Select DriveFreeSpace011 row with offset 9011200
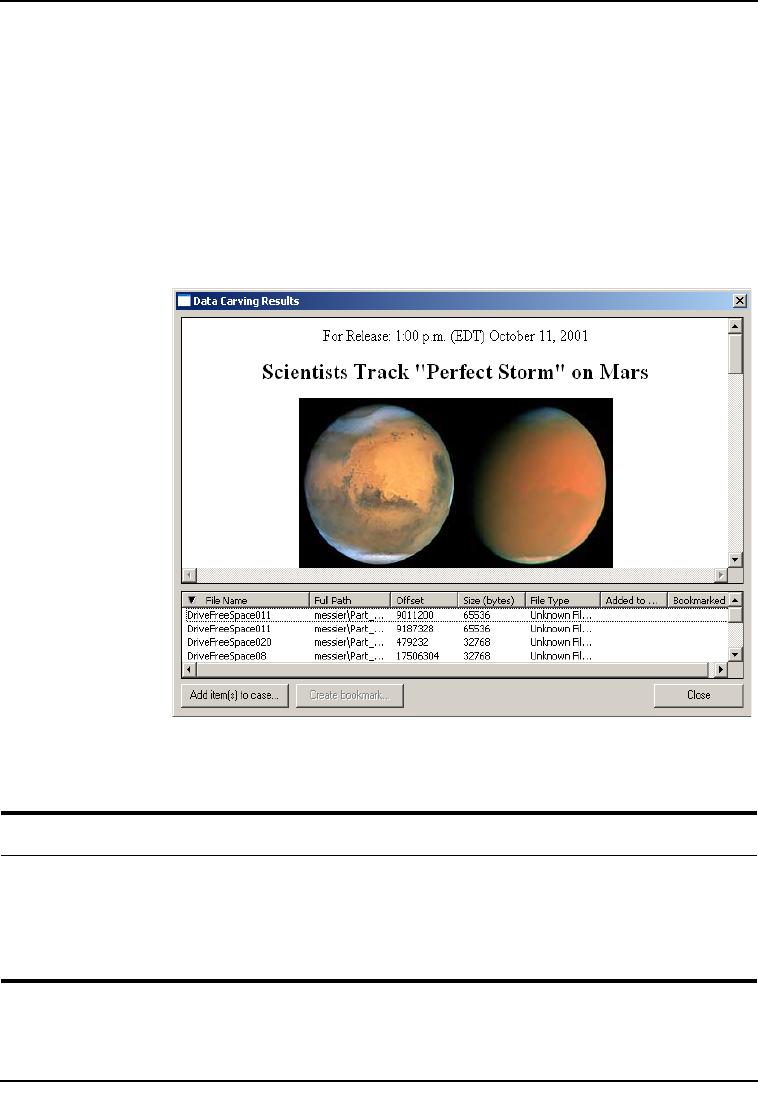 click(x=456, y=615)
